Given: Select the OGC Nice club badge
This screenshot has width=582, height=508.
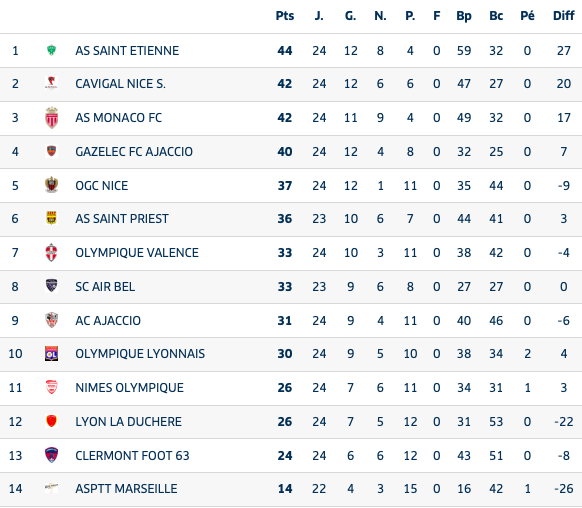Looking at the screenshot, I should 52,185.
